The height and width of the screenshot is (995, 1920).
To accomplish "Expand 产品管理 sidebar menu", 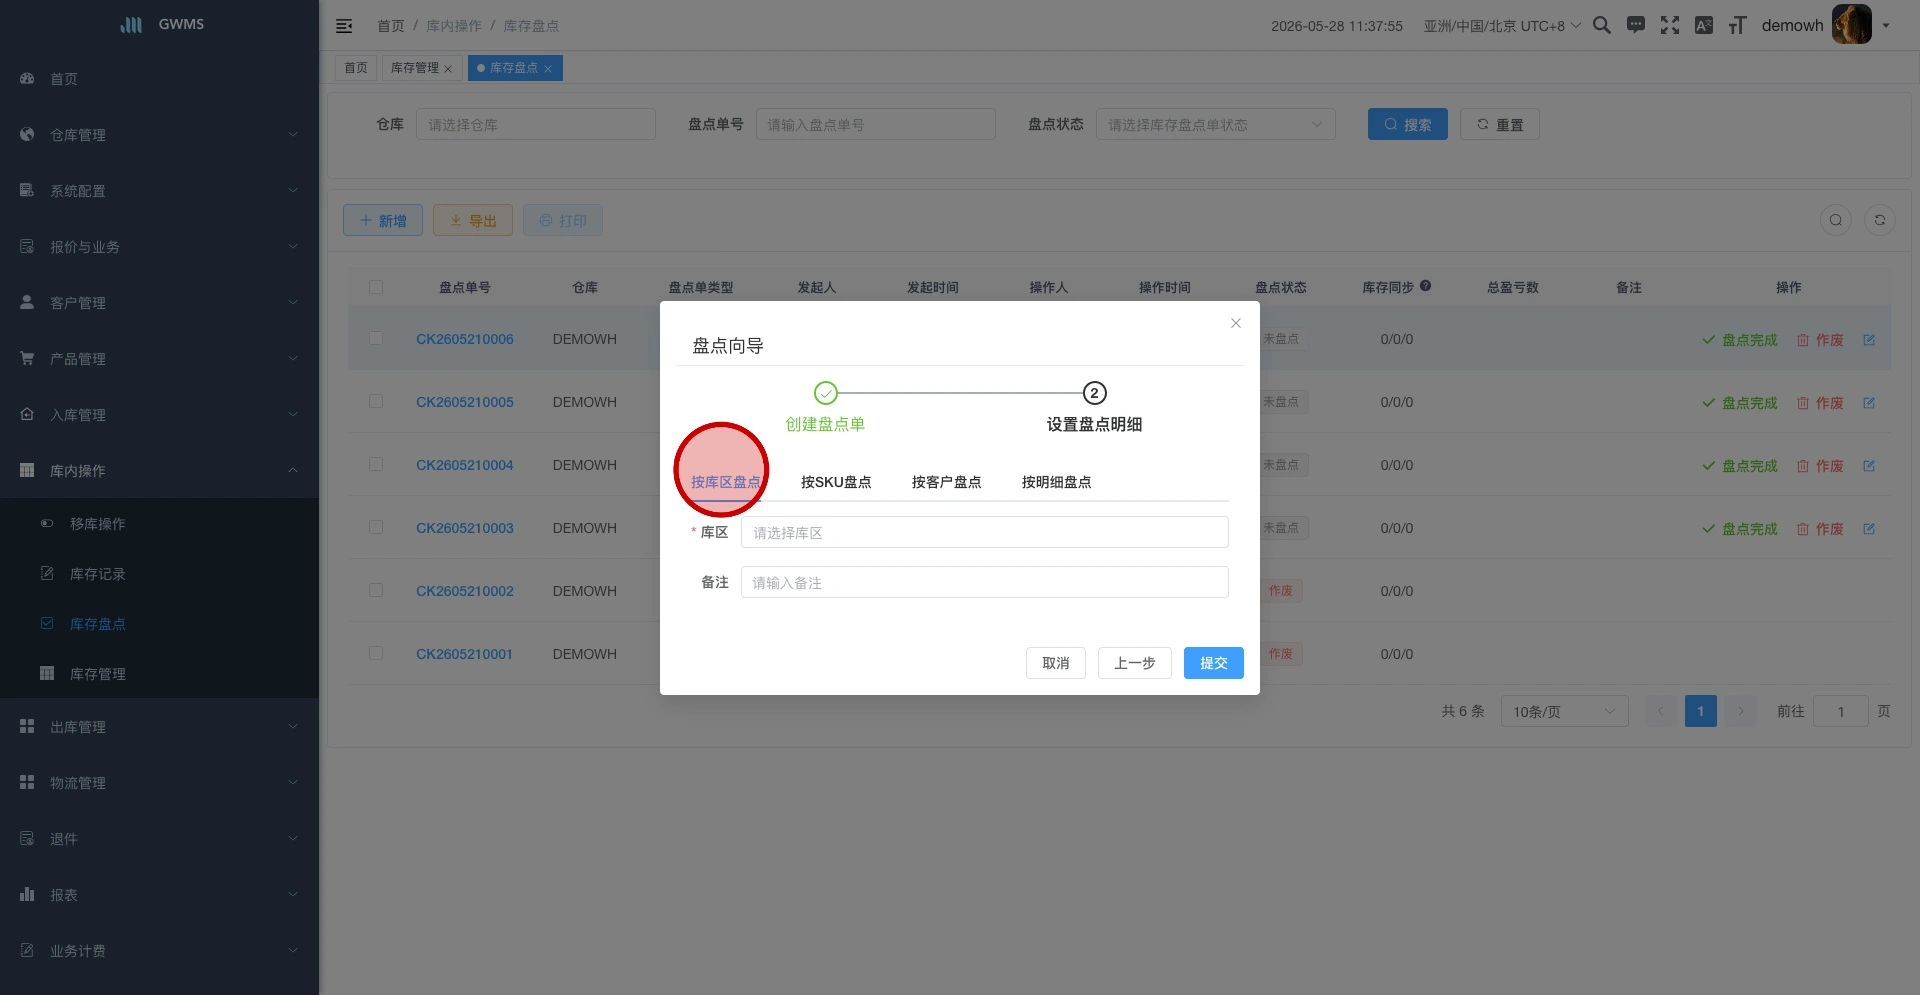I will click(159, 359).
